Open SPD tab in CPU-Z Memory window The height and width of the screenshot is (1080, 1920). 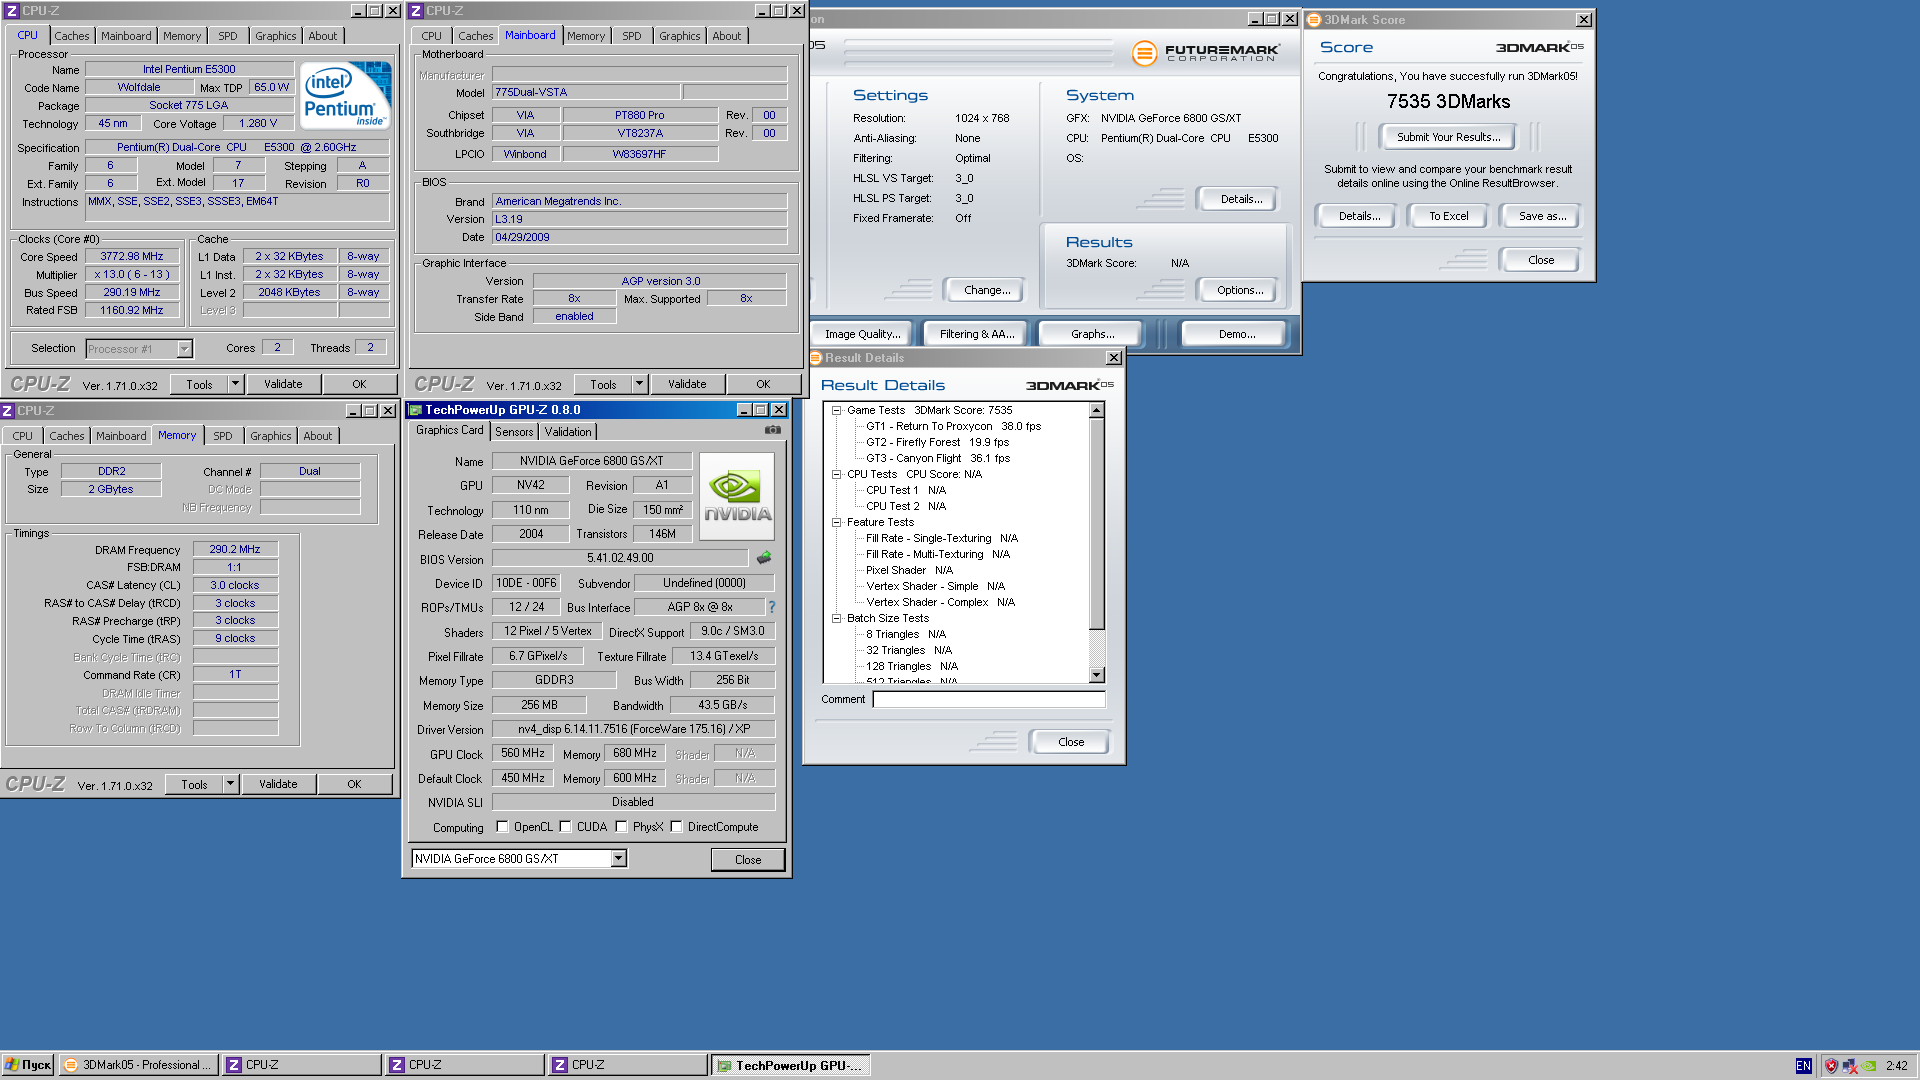(222, 436)
